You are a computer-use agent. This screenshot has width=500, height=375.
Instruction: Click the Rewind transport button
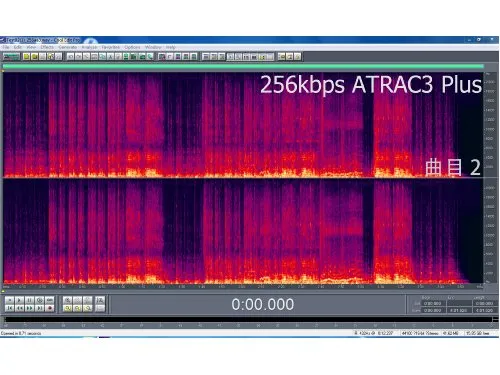[x=19, y=308]
